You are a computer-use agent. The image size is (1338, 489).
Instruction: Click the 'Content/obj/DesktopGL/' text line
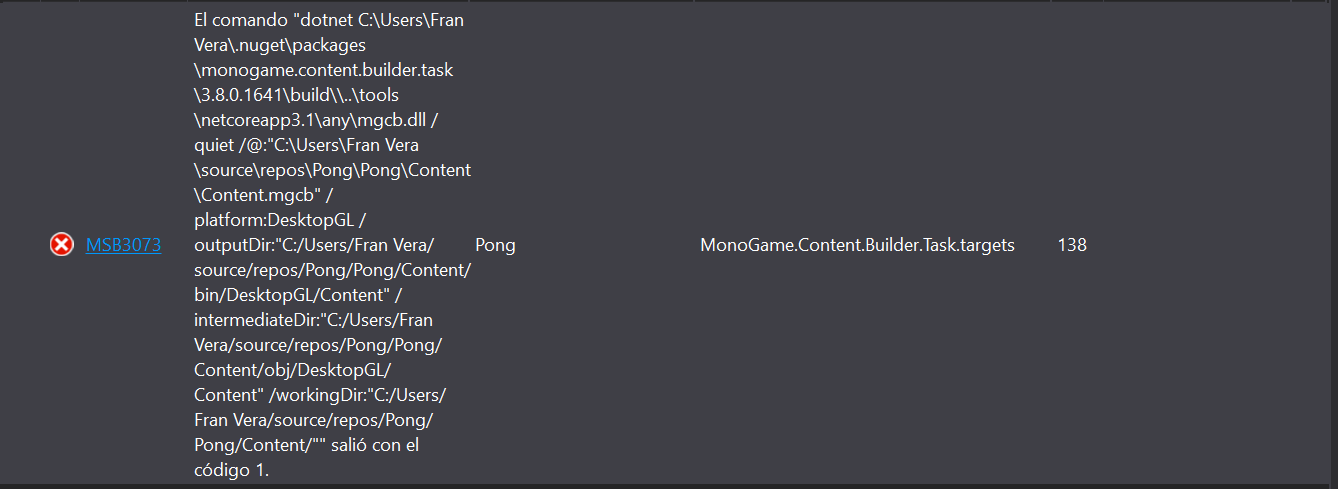(x=279, y=370)
